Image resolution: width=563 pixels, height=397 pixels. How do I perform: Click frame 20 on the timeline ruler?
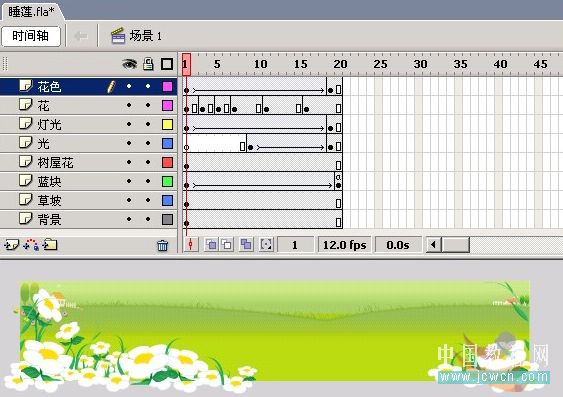pos(339,64)
